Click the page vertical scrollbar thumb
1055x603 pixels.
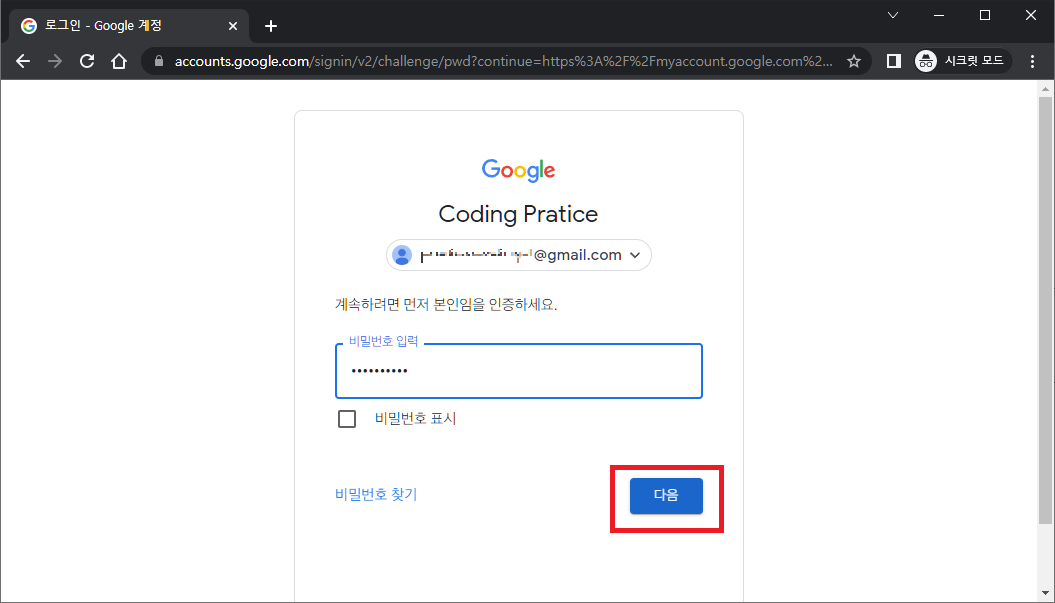pyautogui.click(x=1045, y=310)
